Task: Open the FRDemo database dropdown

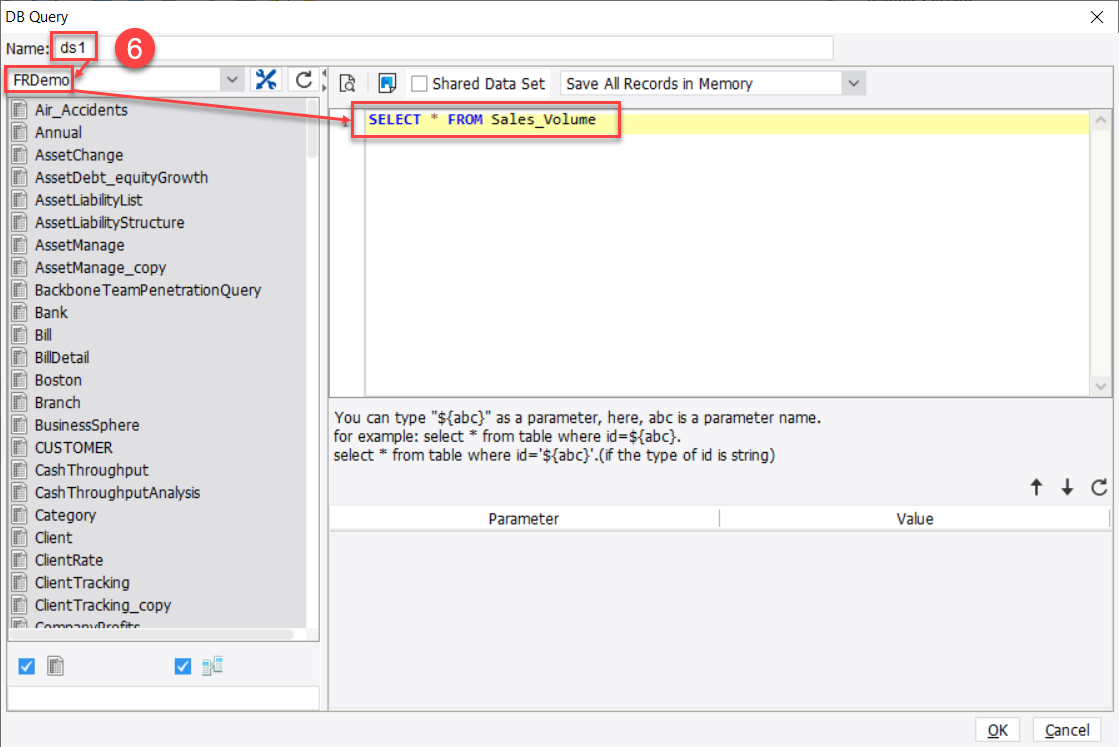Action: [231, 79]
